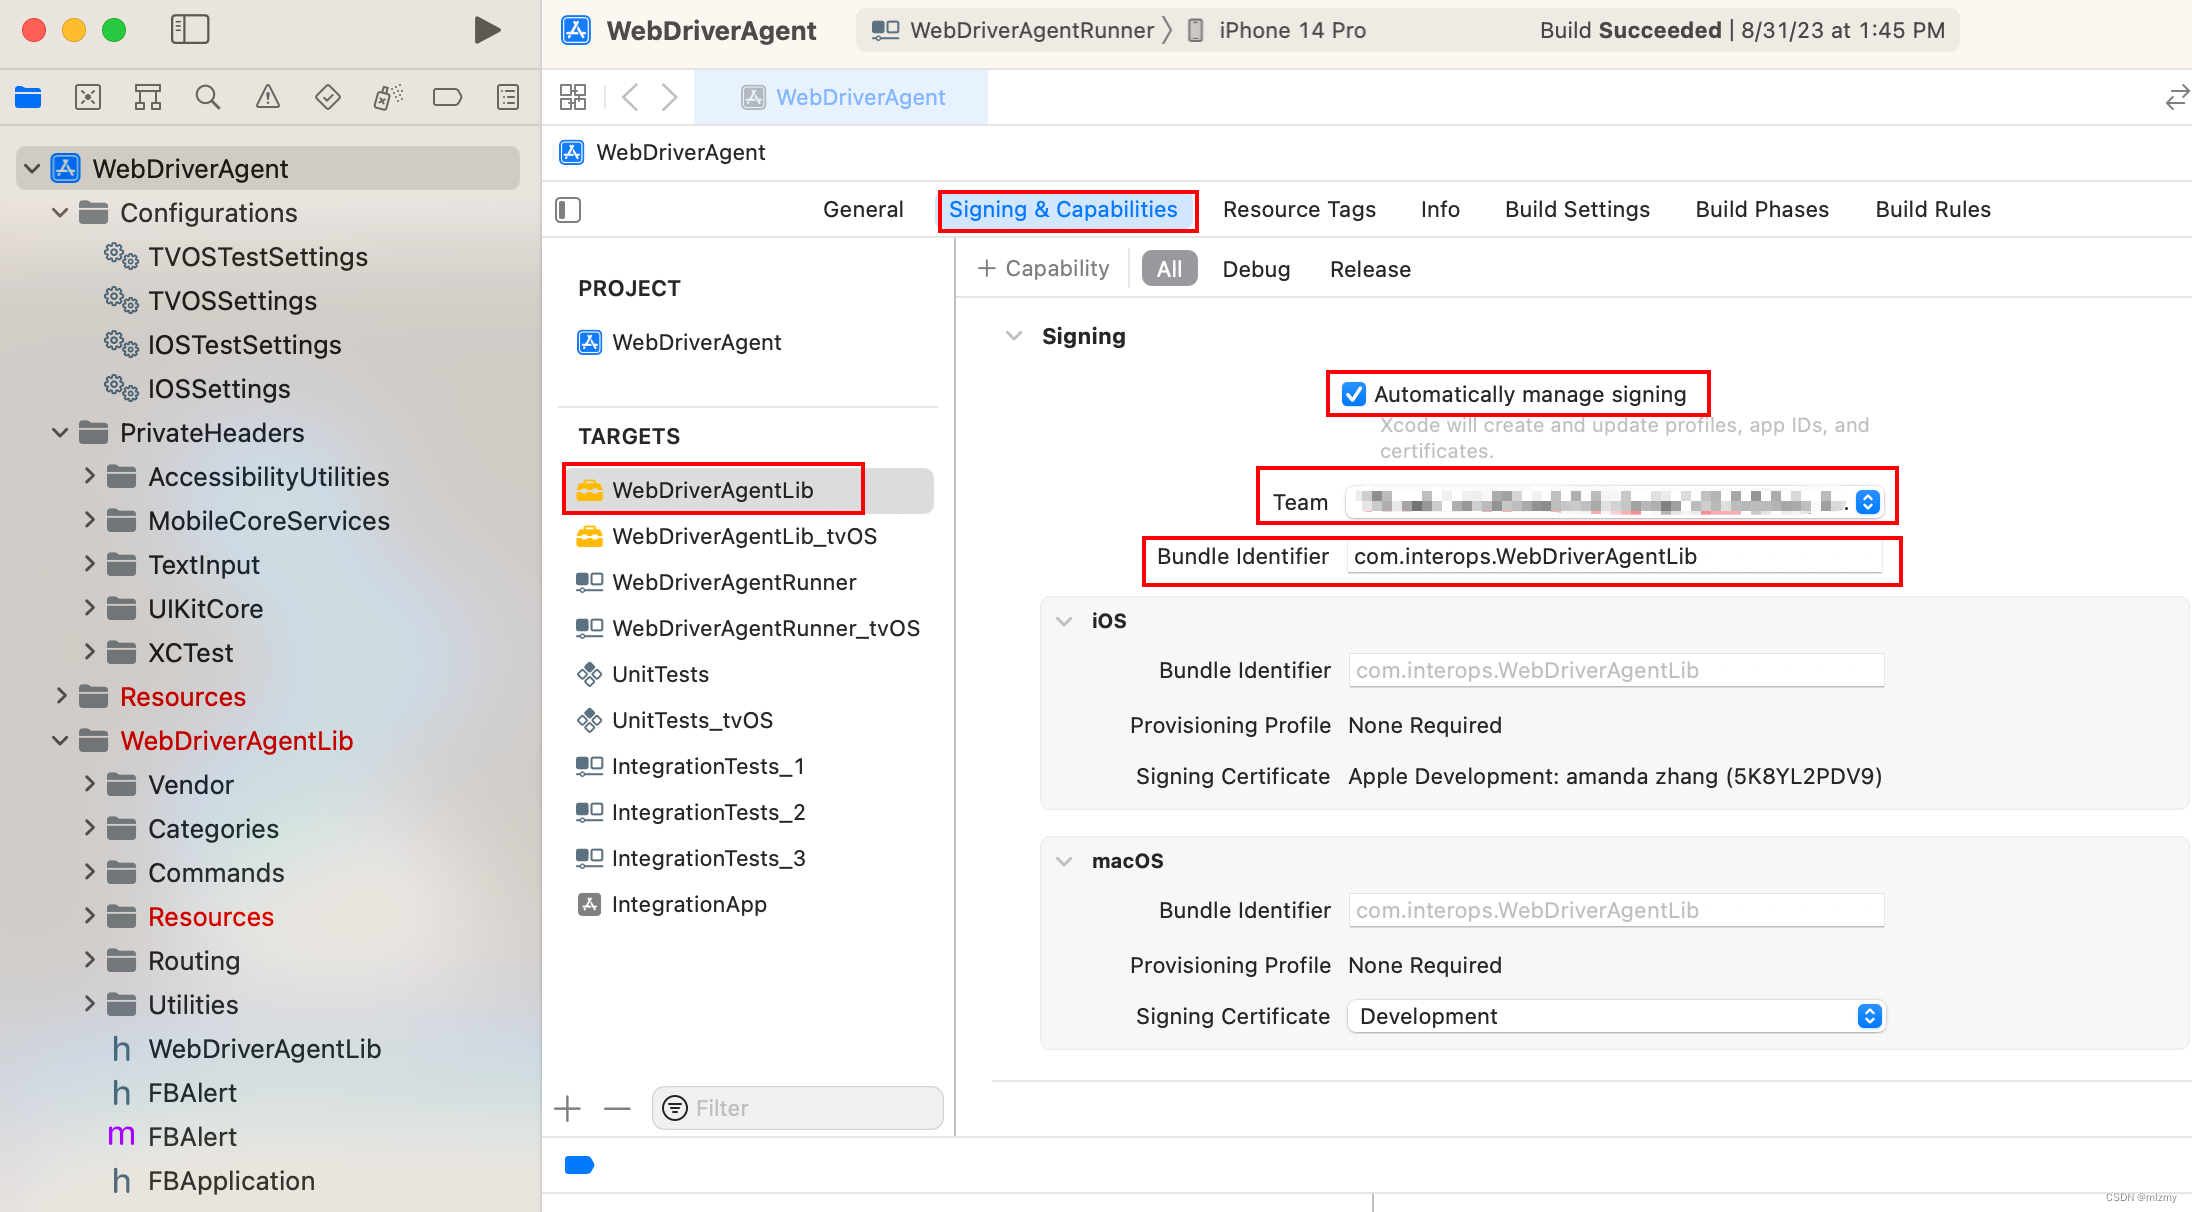Open the Issue navigator warning icon
The width and height of the screenshot is (2192, 1212).
[268, 97]
